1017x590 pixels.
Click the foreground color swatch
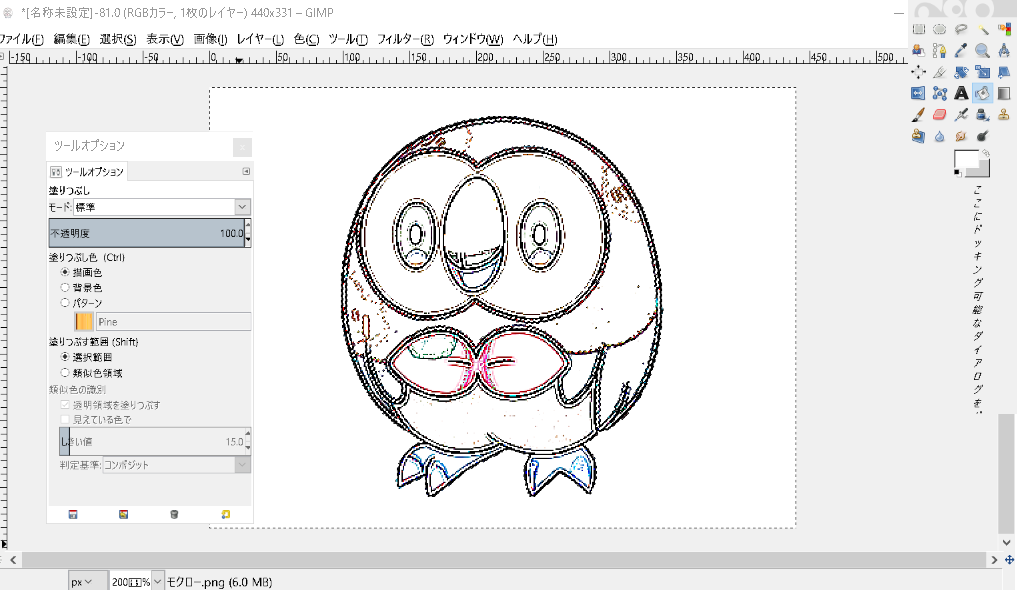click(966, 160)
